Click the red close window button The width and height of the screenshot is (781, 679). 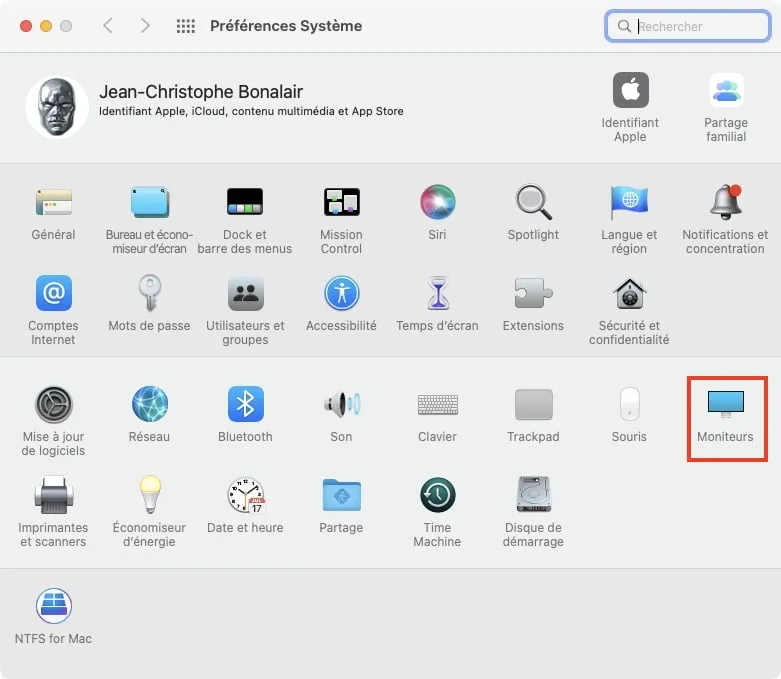[26, 26]
